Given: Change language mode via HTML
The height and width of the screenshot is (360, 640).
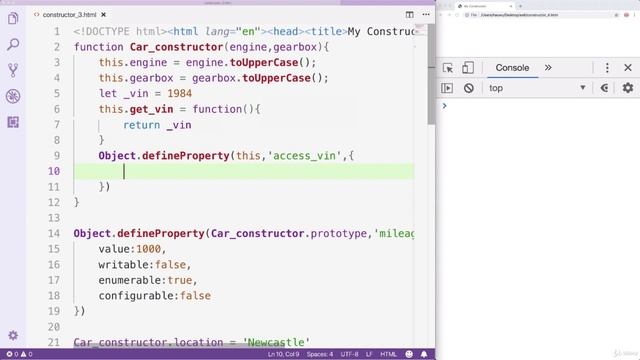Looking at the screenshot, I should [x=388, y=354].
